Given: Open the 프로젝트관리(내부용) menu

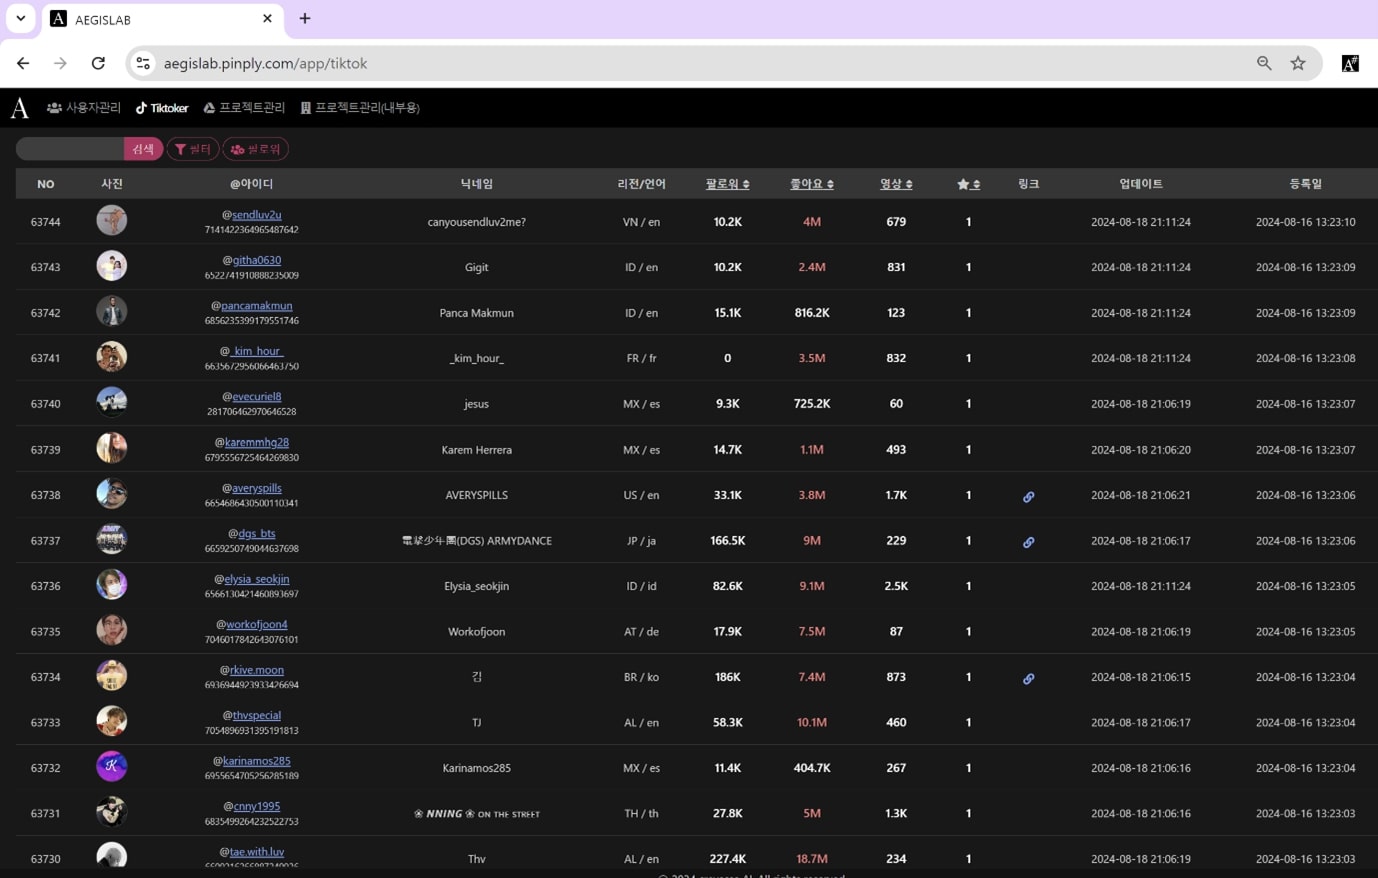Looking at the screenshot, I should tap(360, 108).
